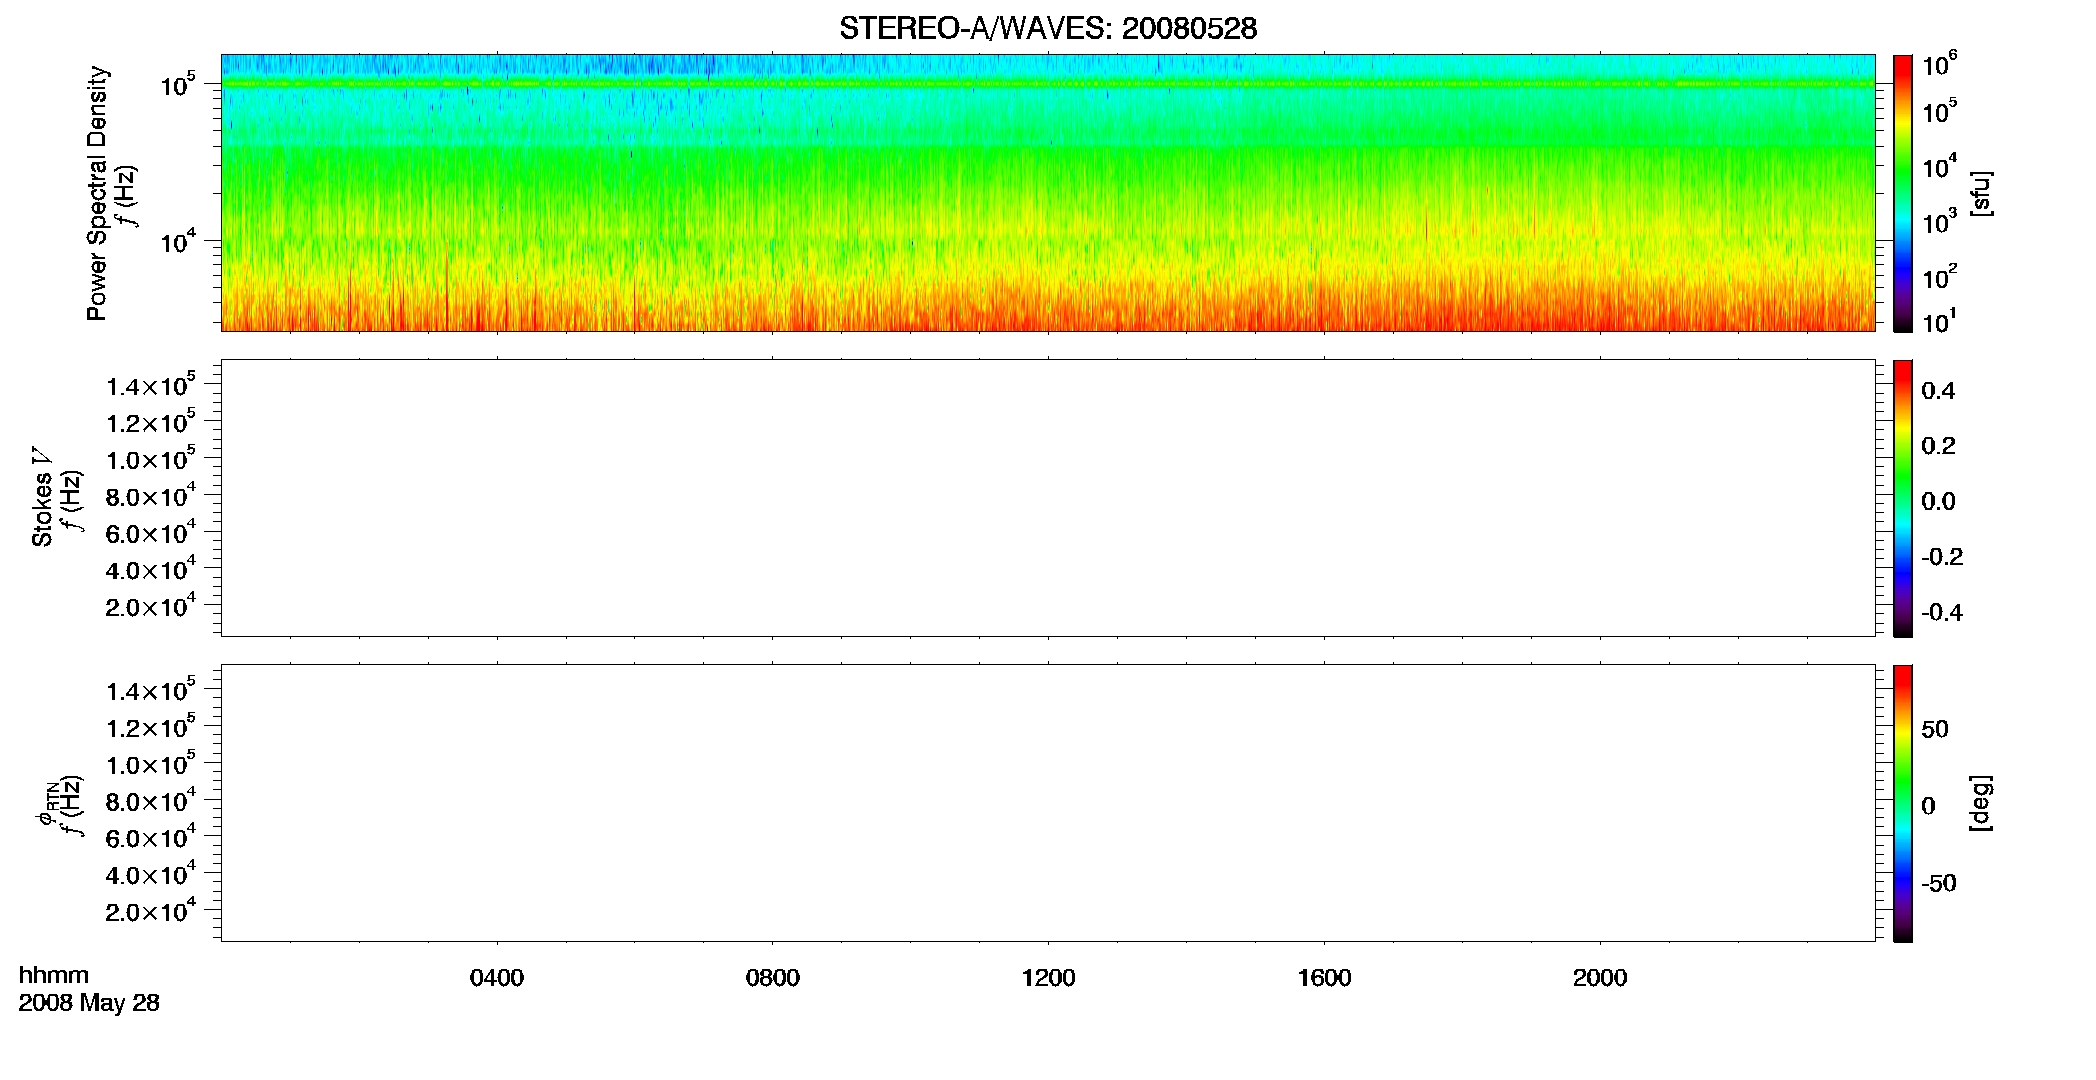Click the 10^6 label on sfu color bar

tap(1939, 64)
